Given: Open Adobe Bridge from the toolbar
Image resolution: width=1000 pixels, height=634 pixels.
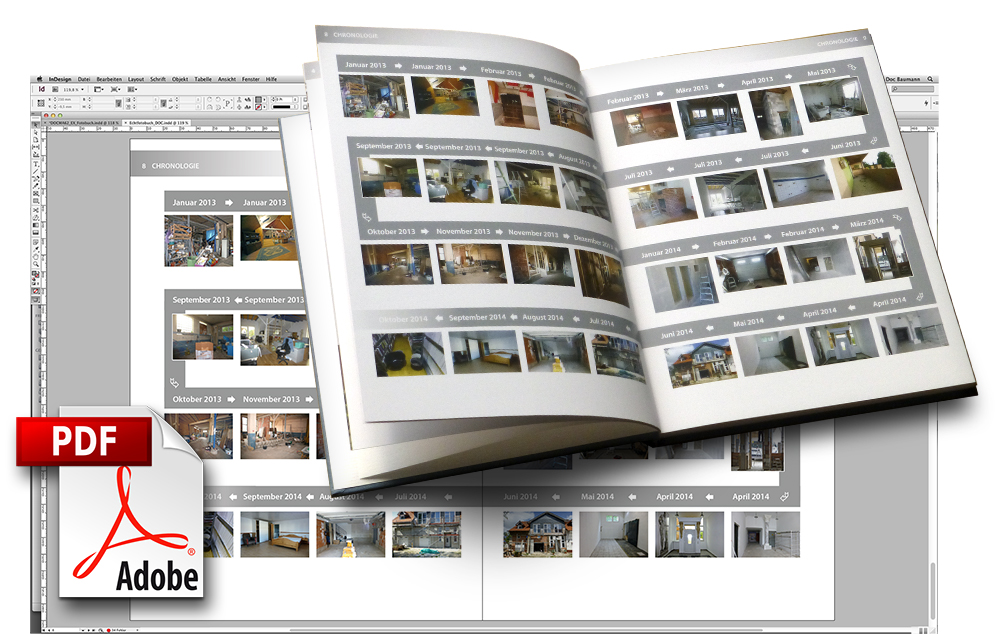Looking at the screenshot, I should 55,89.
